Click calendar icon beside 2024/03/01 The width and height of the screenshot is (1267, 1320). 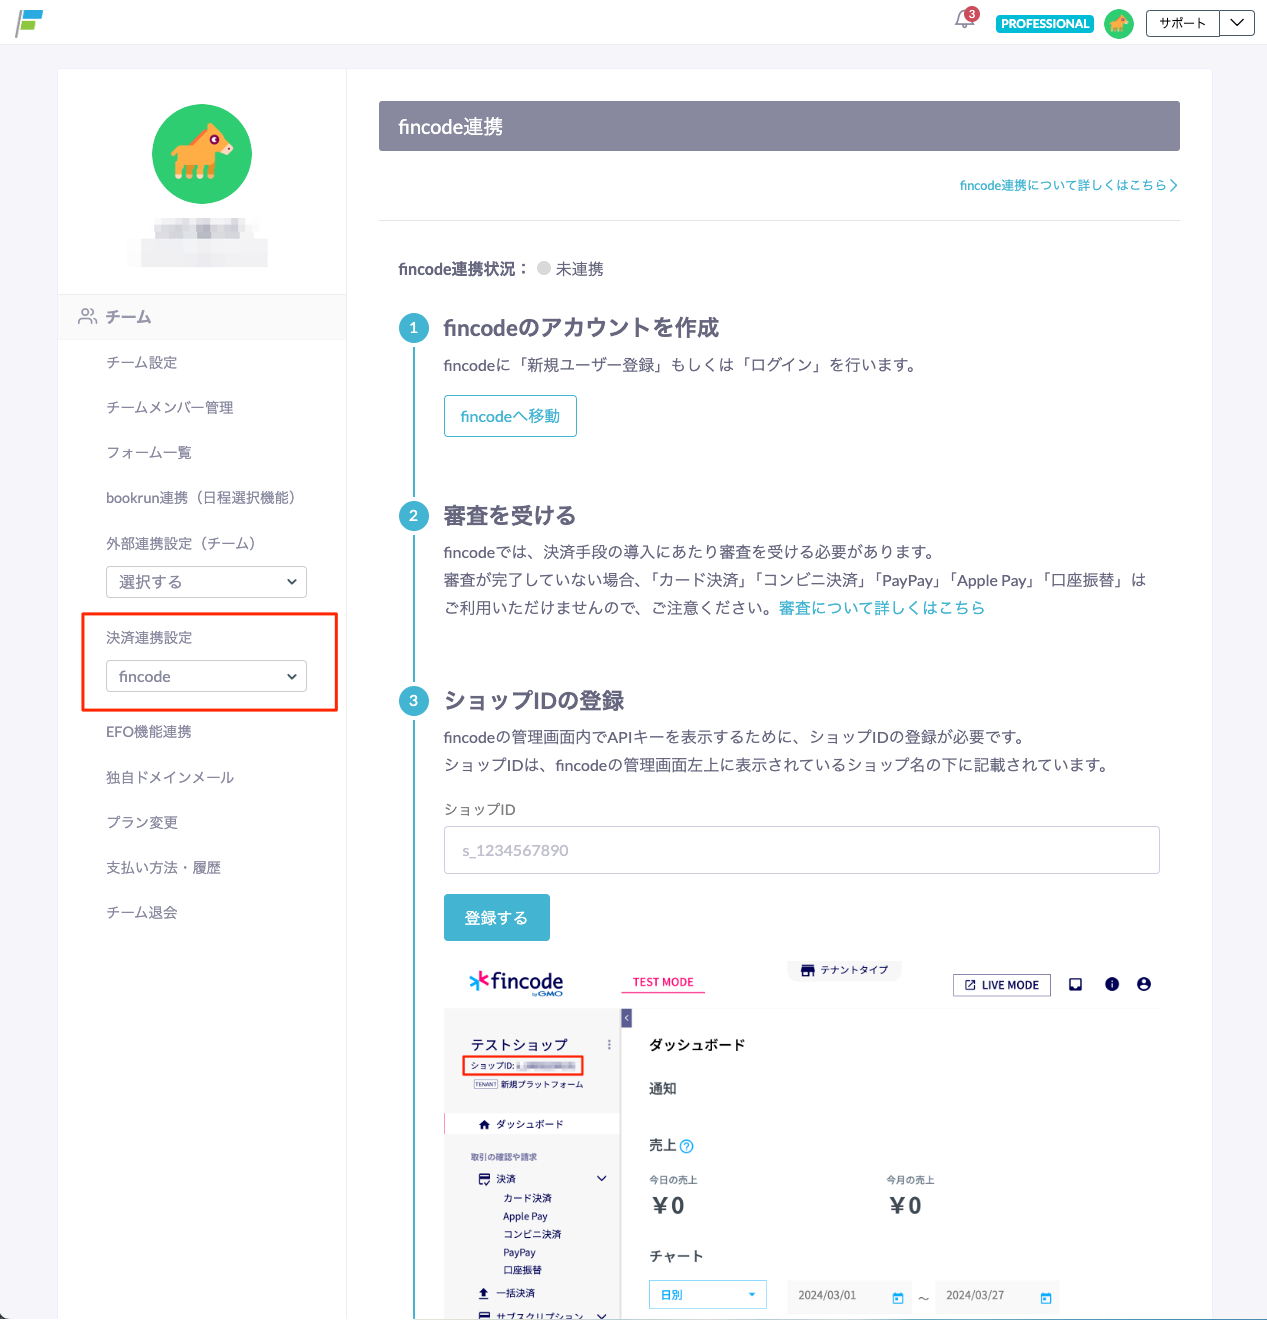click(898, 1297)
